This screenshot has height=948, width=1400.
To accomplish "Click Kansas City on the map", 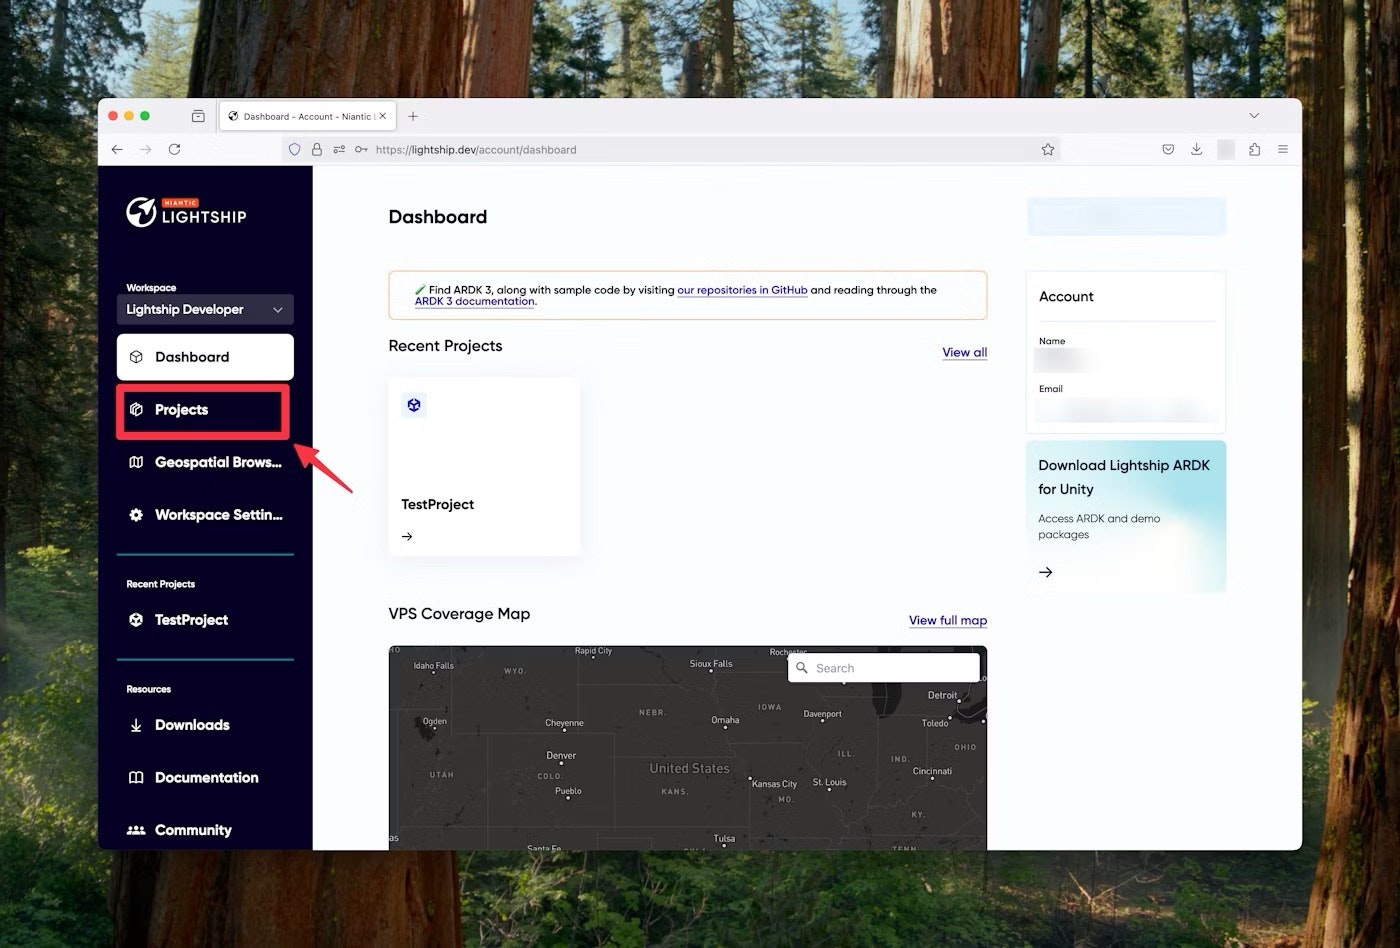I will pyautogui.click(x=775, y=784).
